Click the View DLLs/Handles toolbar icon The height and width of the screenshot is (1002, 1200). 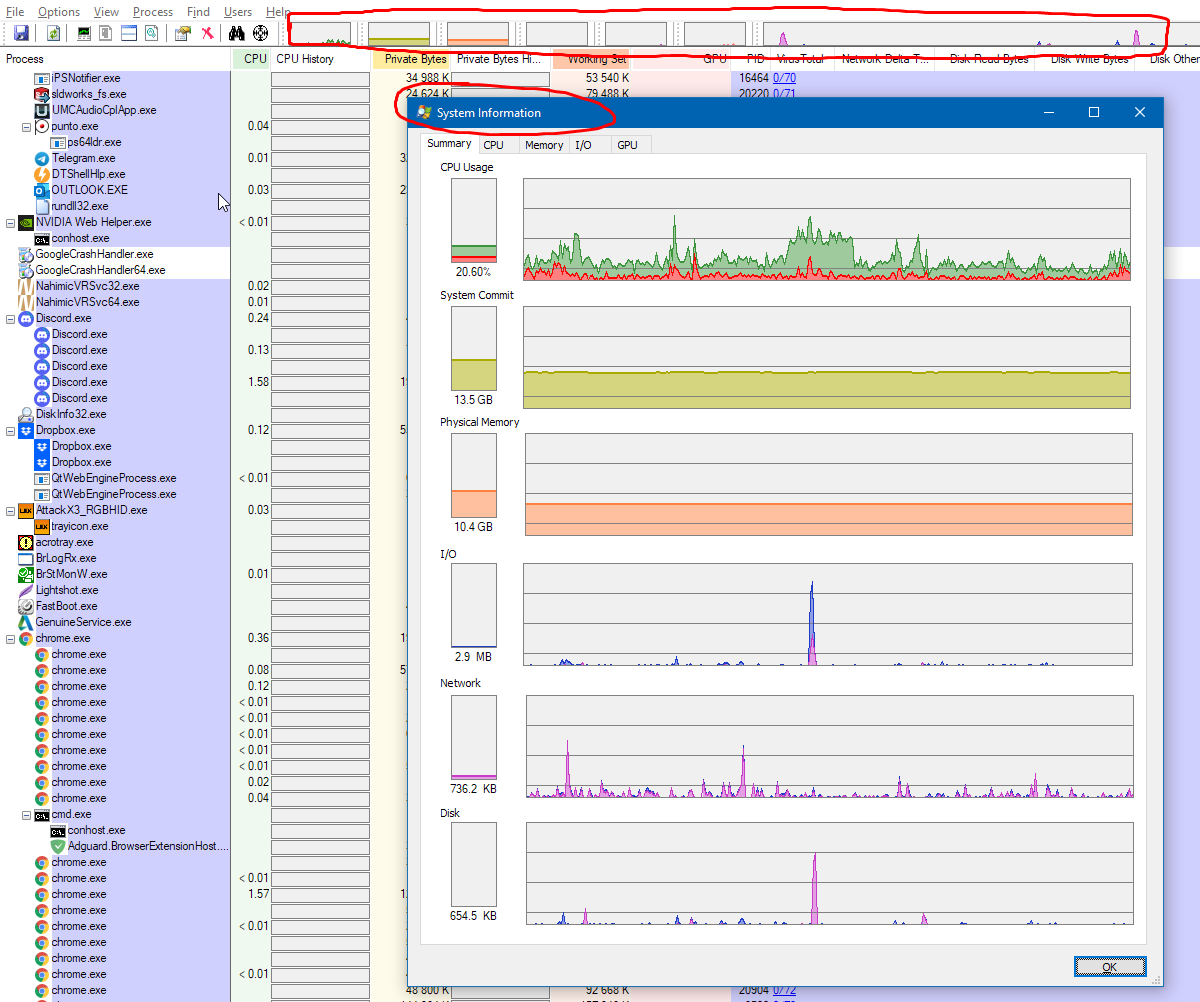pyautogui.click(x=151, y=33)
